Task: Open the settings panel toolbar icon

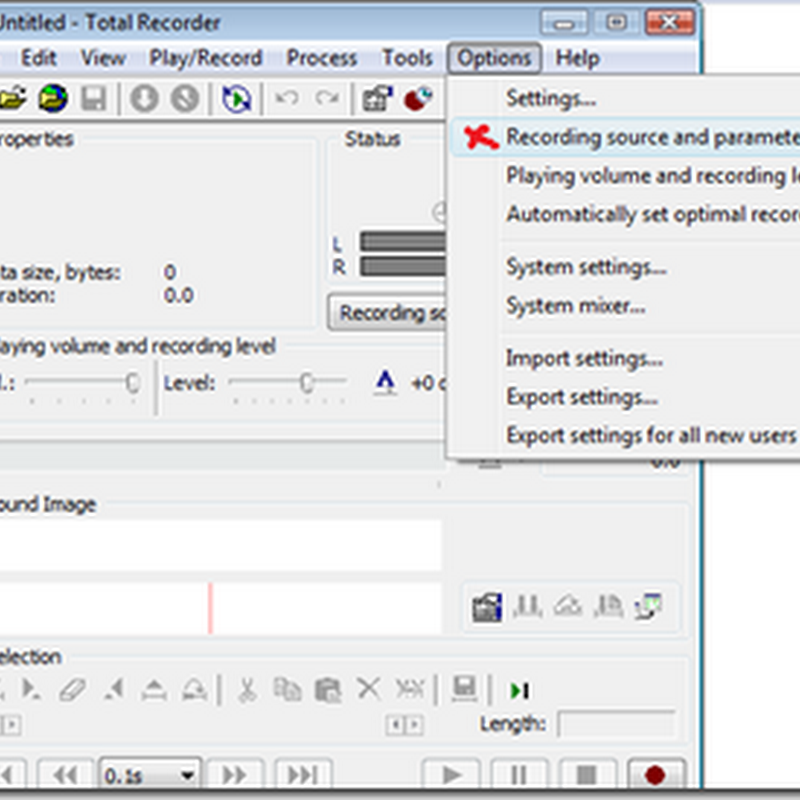Action: (x=377, y=98)
